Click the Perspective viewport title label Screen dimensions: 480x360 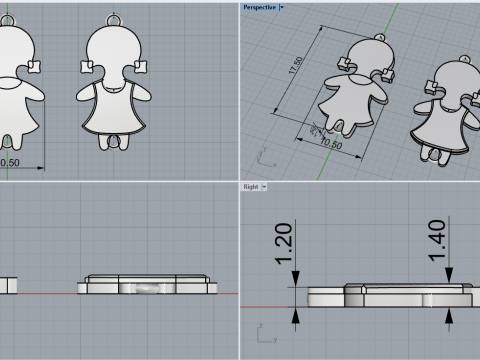tap(259, 7)
